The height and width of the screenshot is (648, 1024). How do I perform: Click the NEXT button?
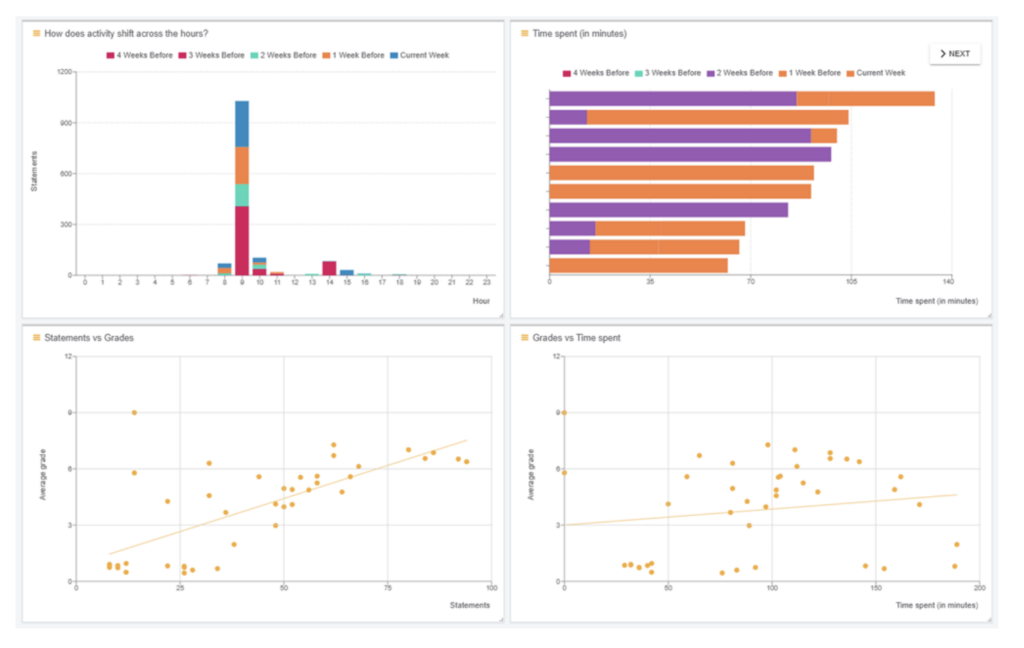[x=955, y=53]
